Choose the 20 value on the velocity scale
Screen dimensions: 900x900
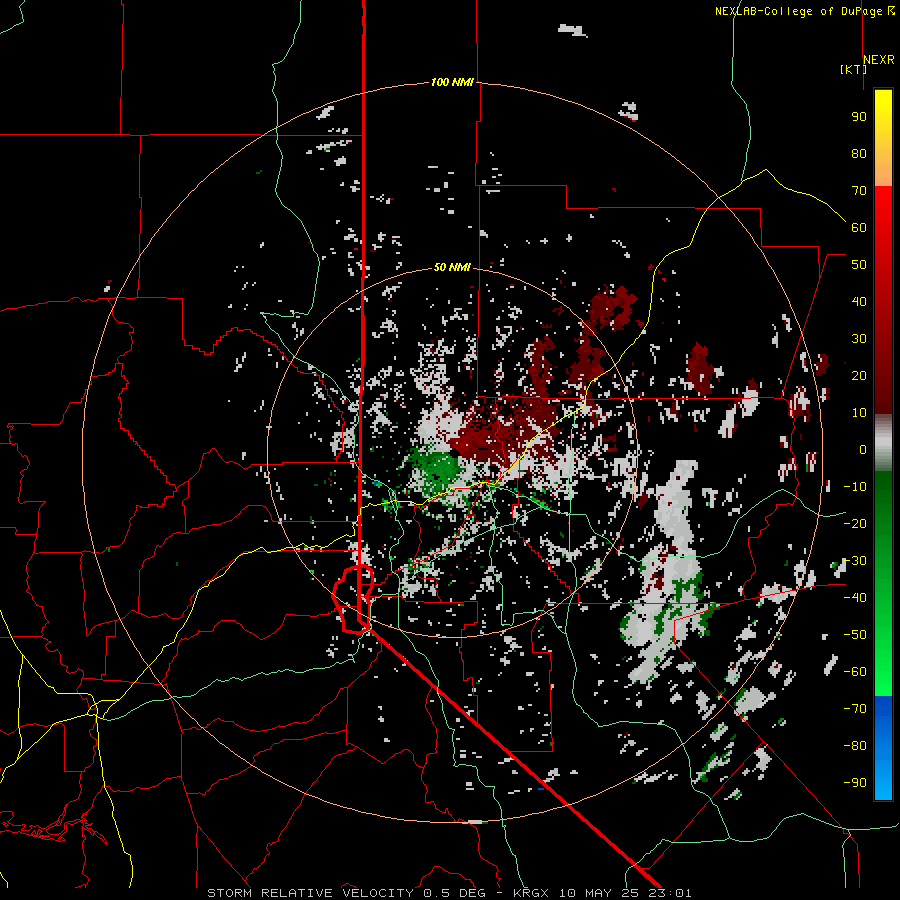point(859,376)
